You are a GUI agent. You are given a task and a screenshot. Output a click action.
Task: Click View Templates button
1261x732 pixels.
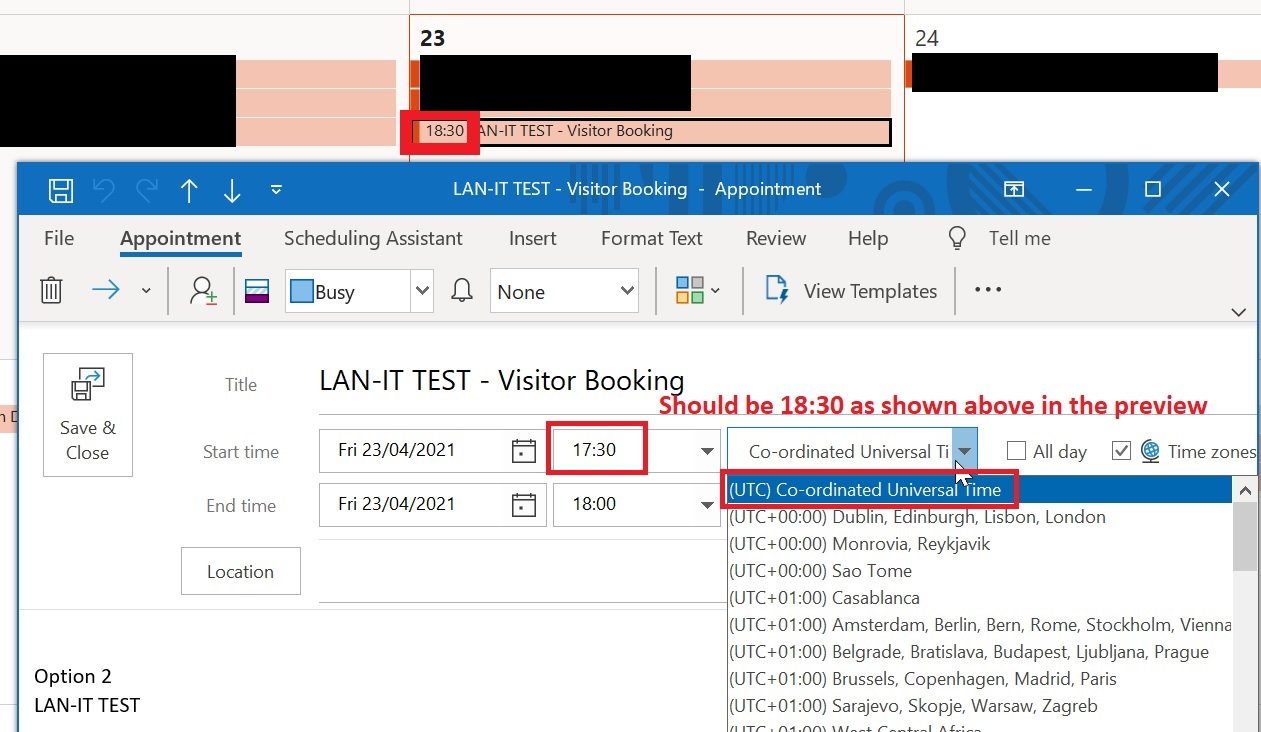pyautogui.click(x=852, y=291)
